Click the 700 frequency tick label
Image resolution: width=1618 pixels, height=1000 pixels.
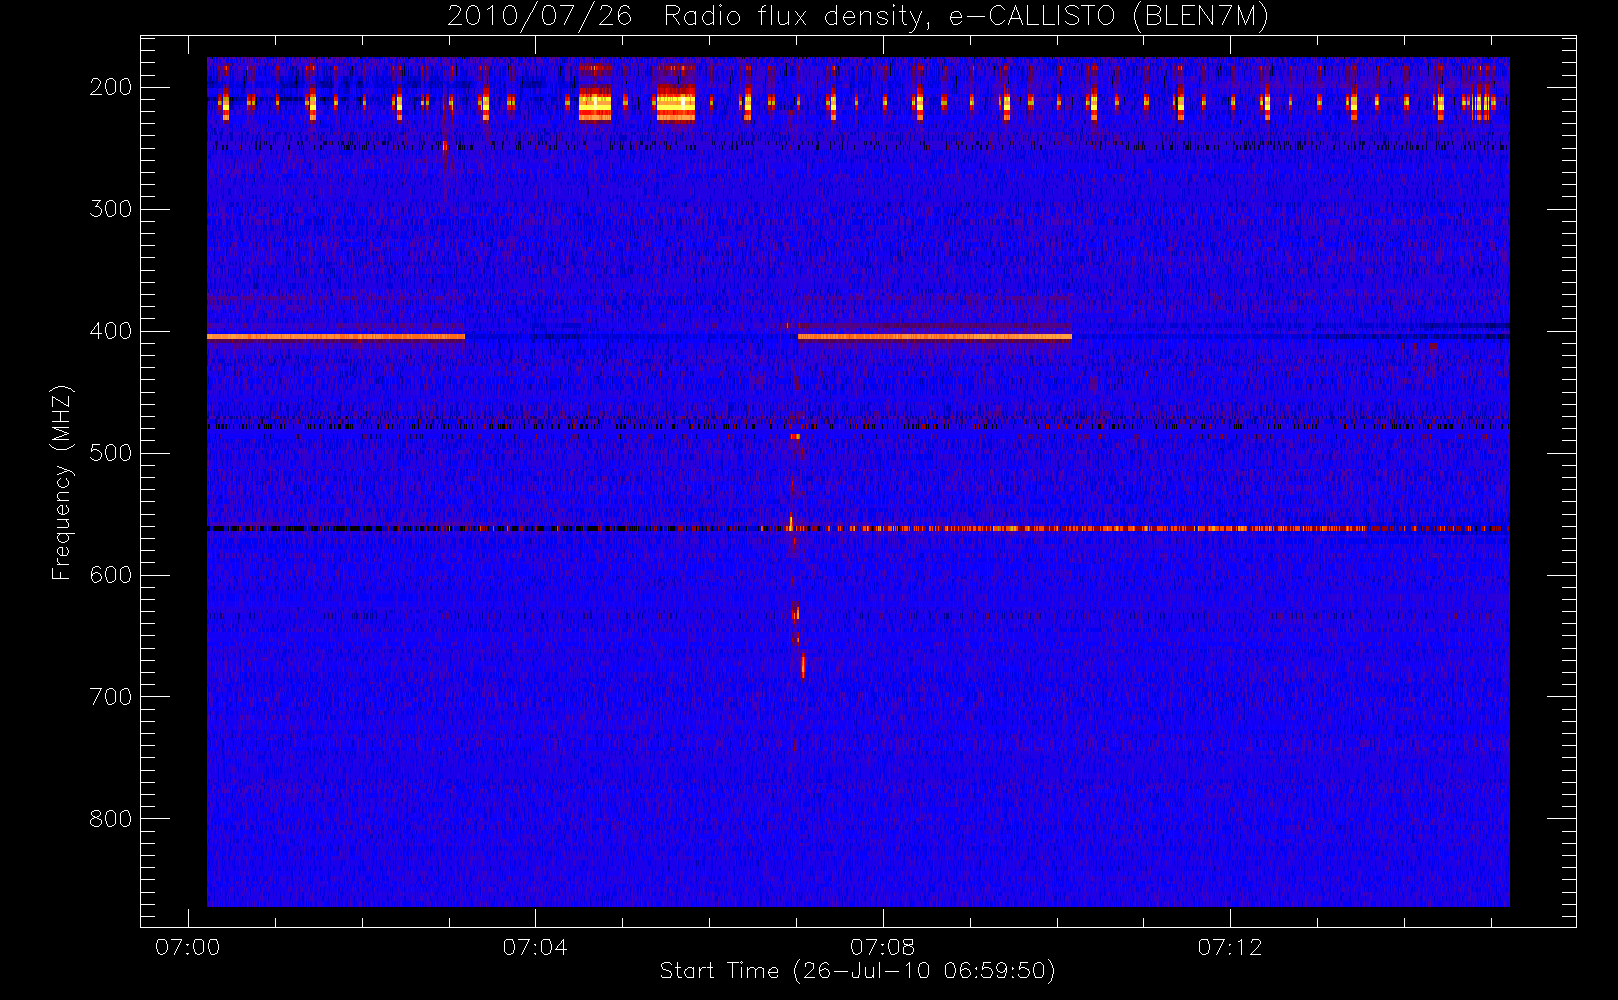[x=111, y=697]
